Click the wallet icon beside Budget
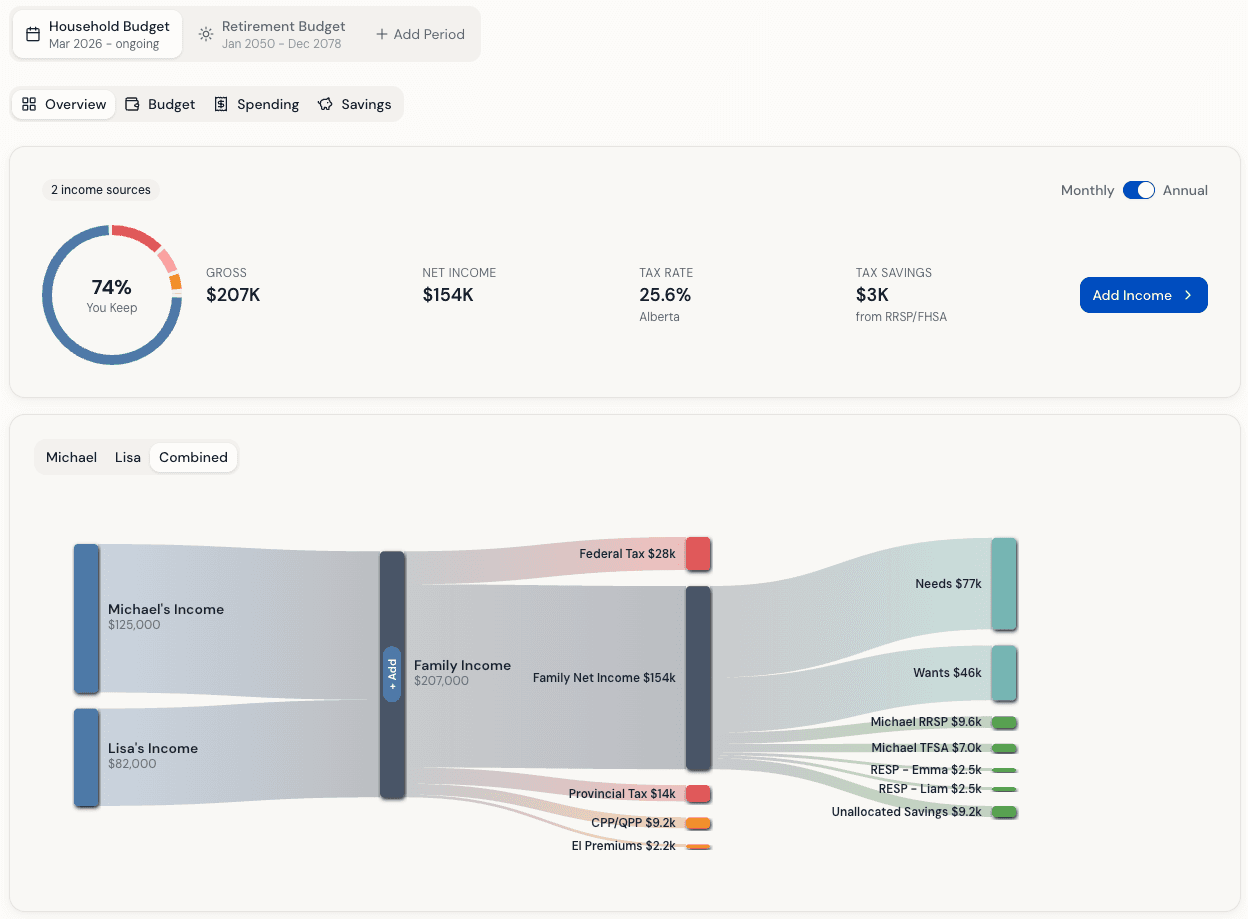The width and height of the screenshot is (1248, 919). click(x=131, y=103)
